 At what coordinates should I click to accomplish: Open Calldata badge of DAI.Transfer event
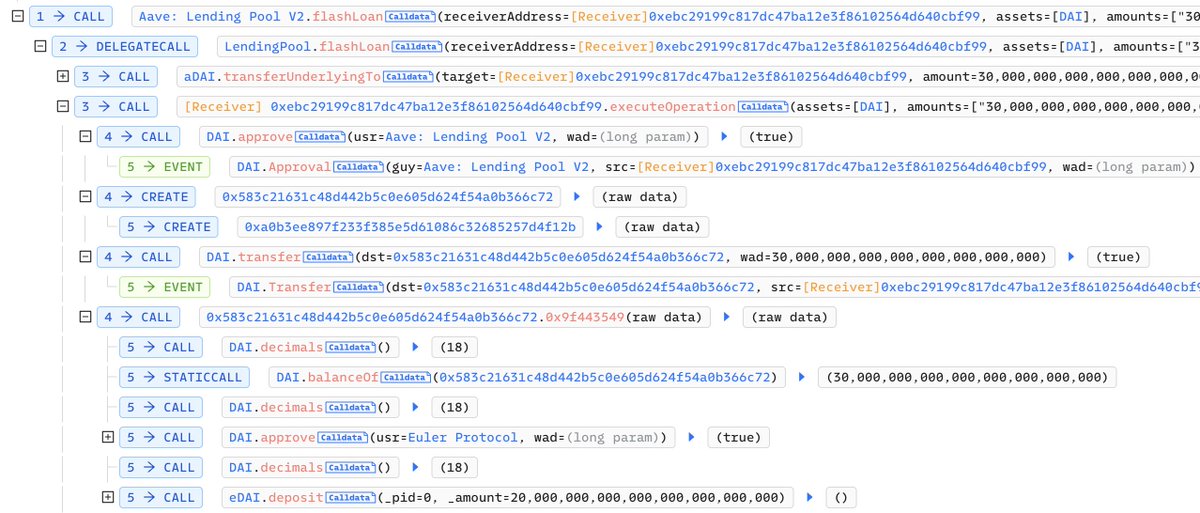(x=359, y=287)
